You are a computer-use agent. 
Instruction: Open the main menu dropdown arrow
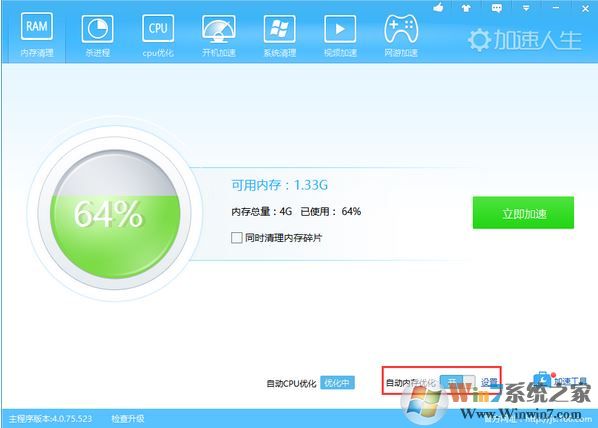tap(526, 8)
